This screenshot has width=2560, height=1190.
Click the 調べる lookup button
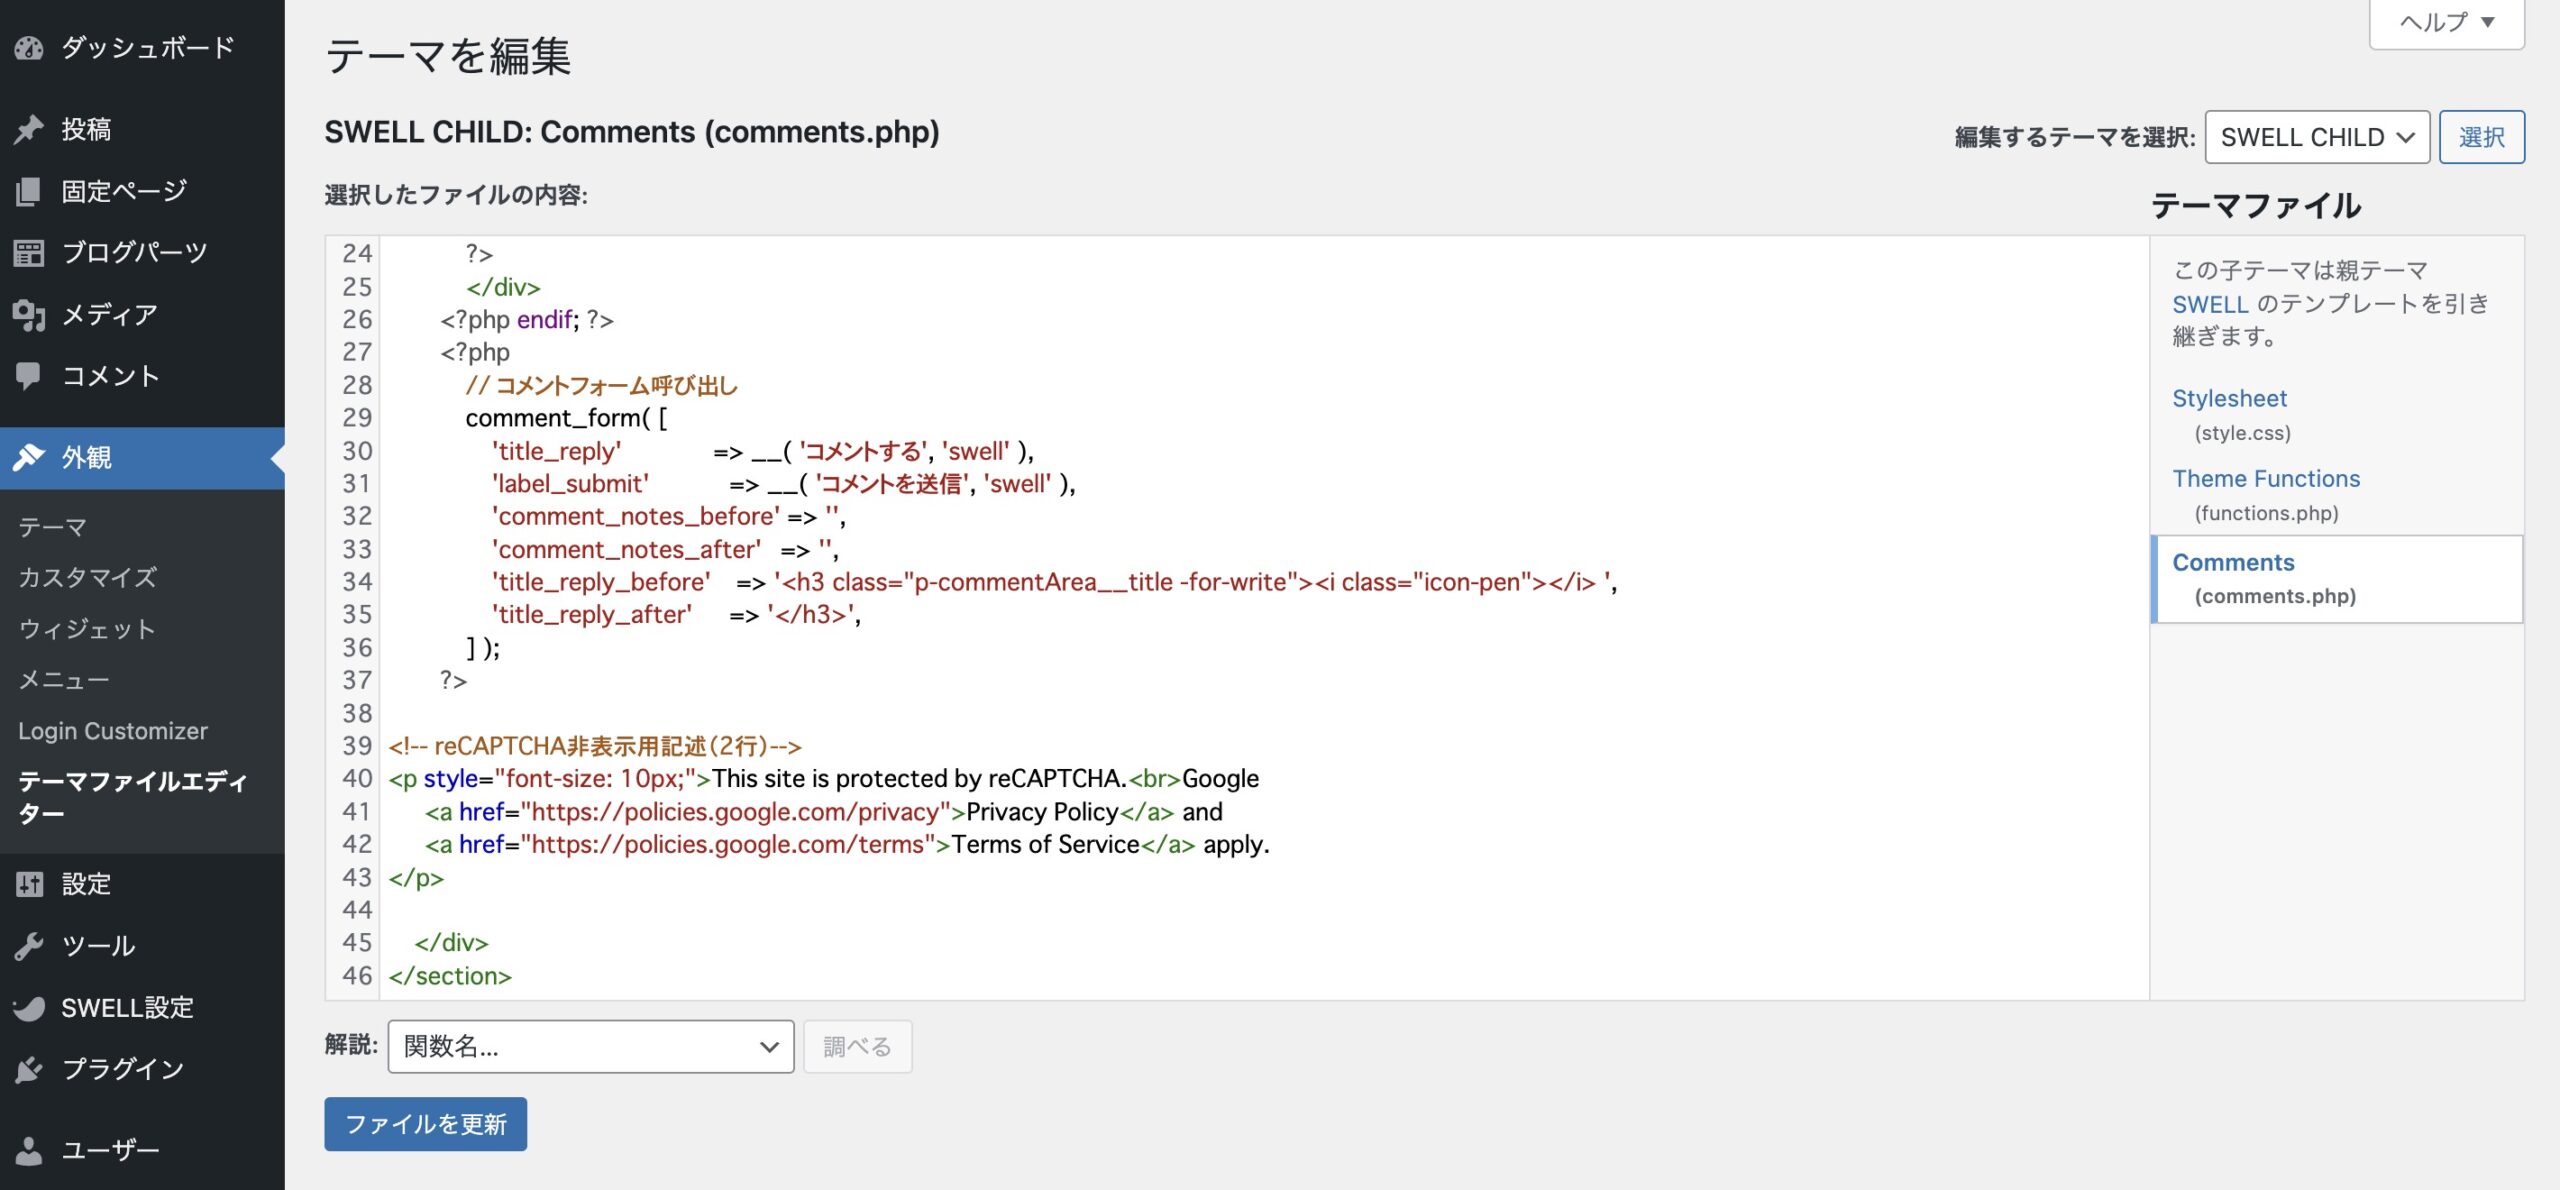pos(857,1046)
